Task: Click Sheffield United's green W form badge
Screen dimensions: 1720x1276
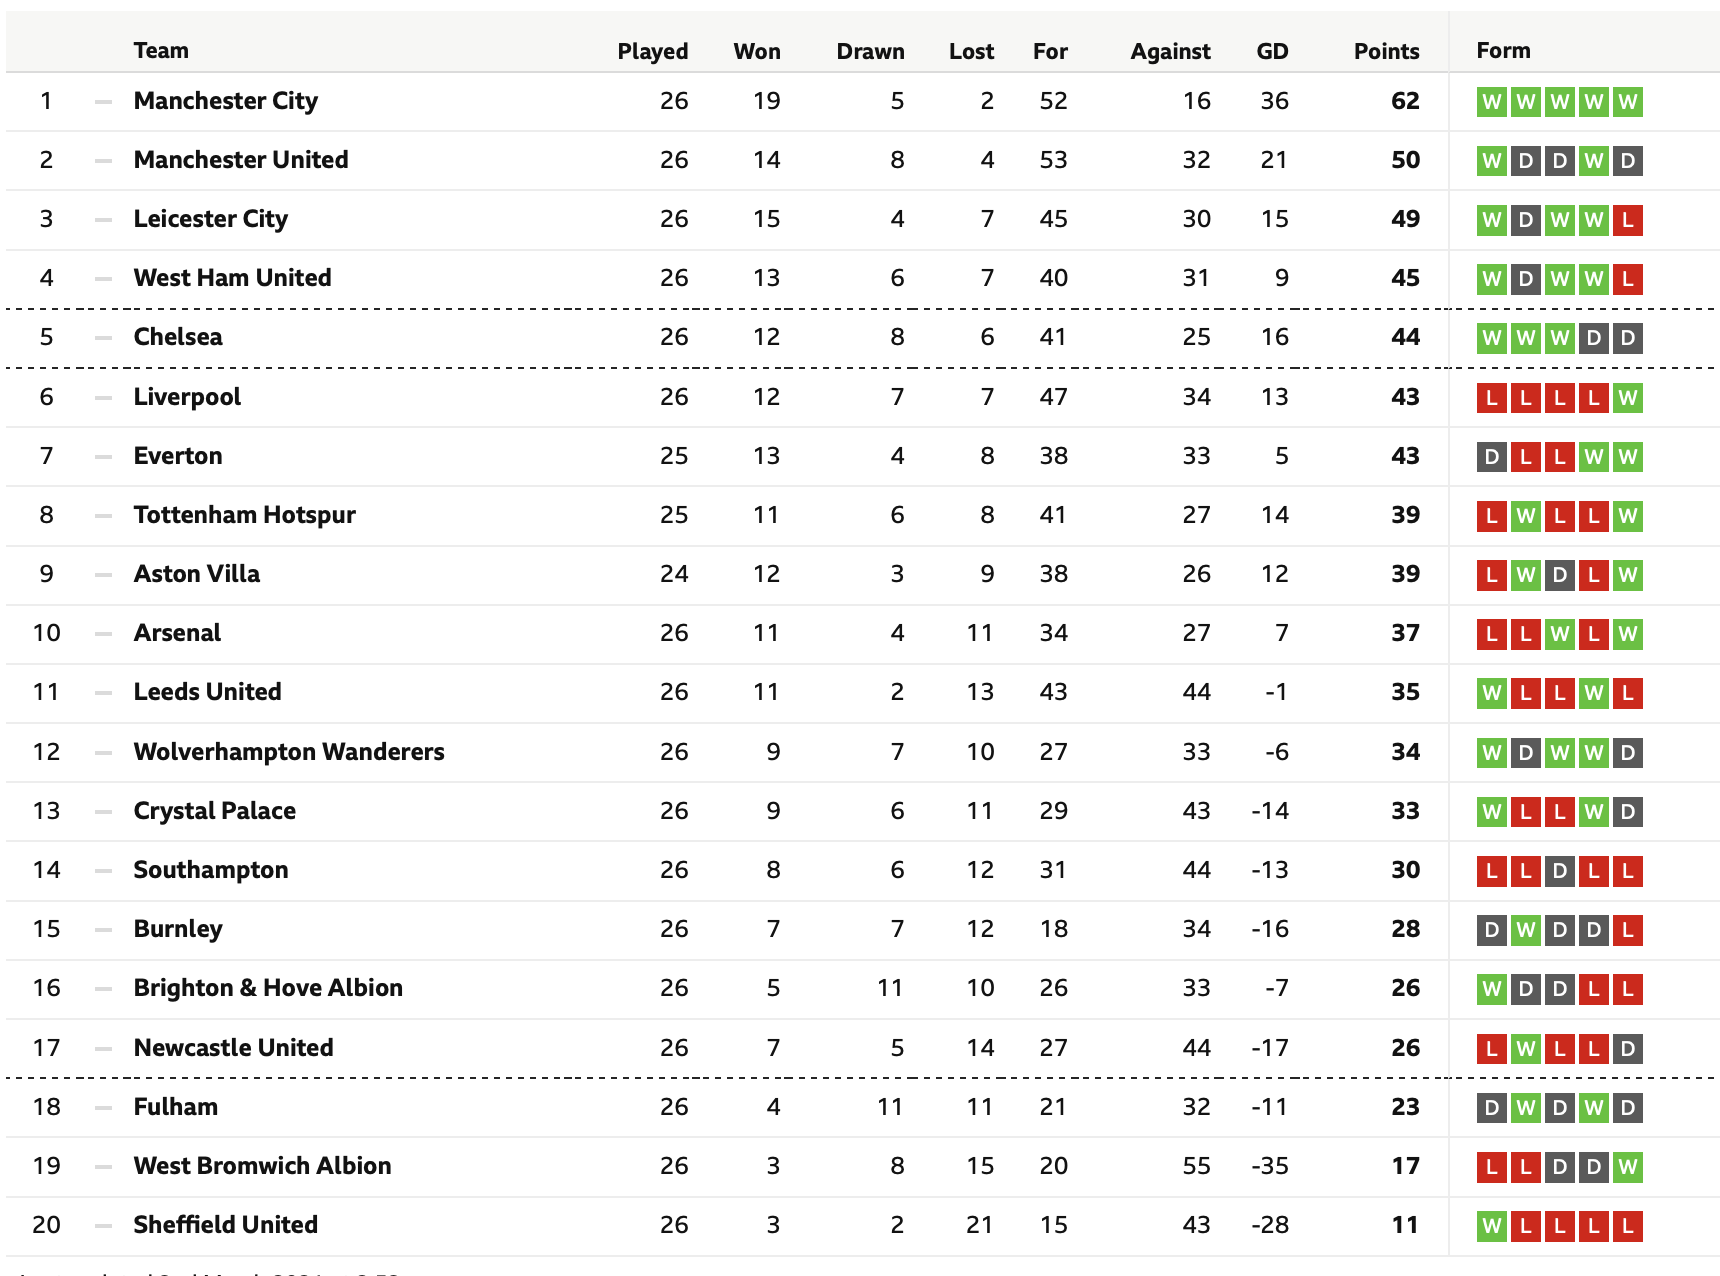Action: click(1492, 1226)
